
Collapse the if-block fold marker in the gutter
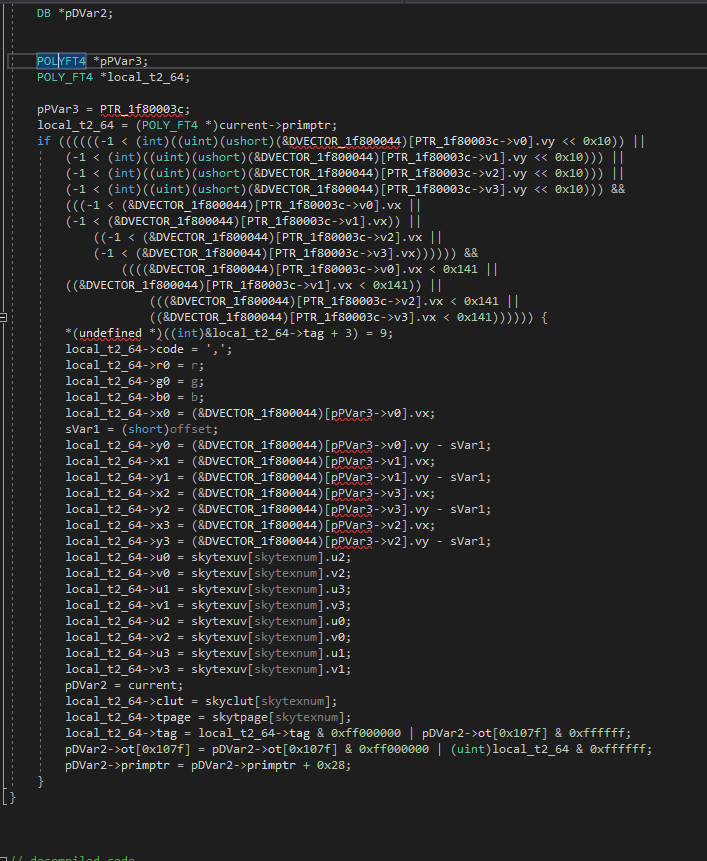[x=5, y=317]
